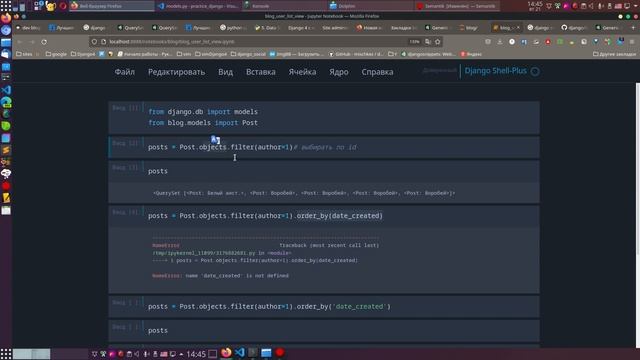Viewport: 640px width, 360px height.
Task: Open the sites bookmarks folder
Action: click(24, 54)
